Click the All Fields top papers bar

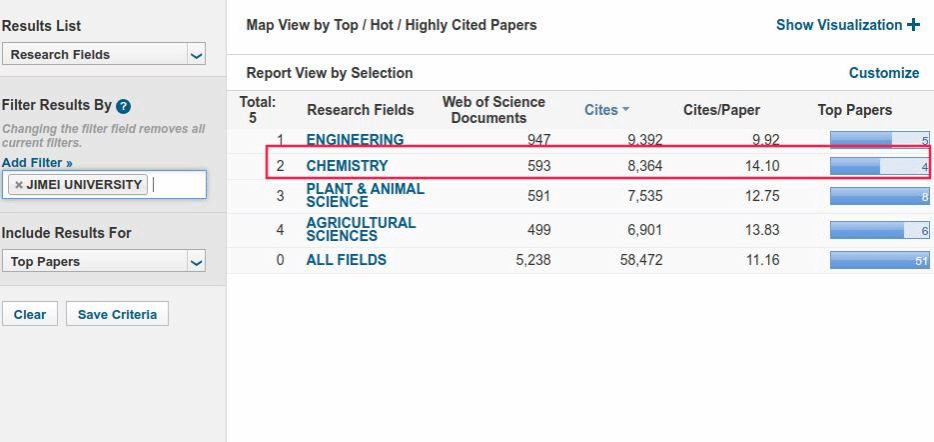(x=879, y=260)
